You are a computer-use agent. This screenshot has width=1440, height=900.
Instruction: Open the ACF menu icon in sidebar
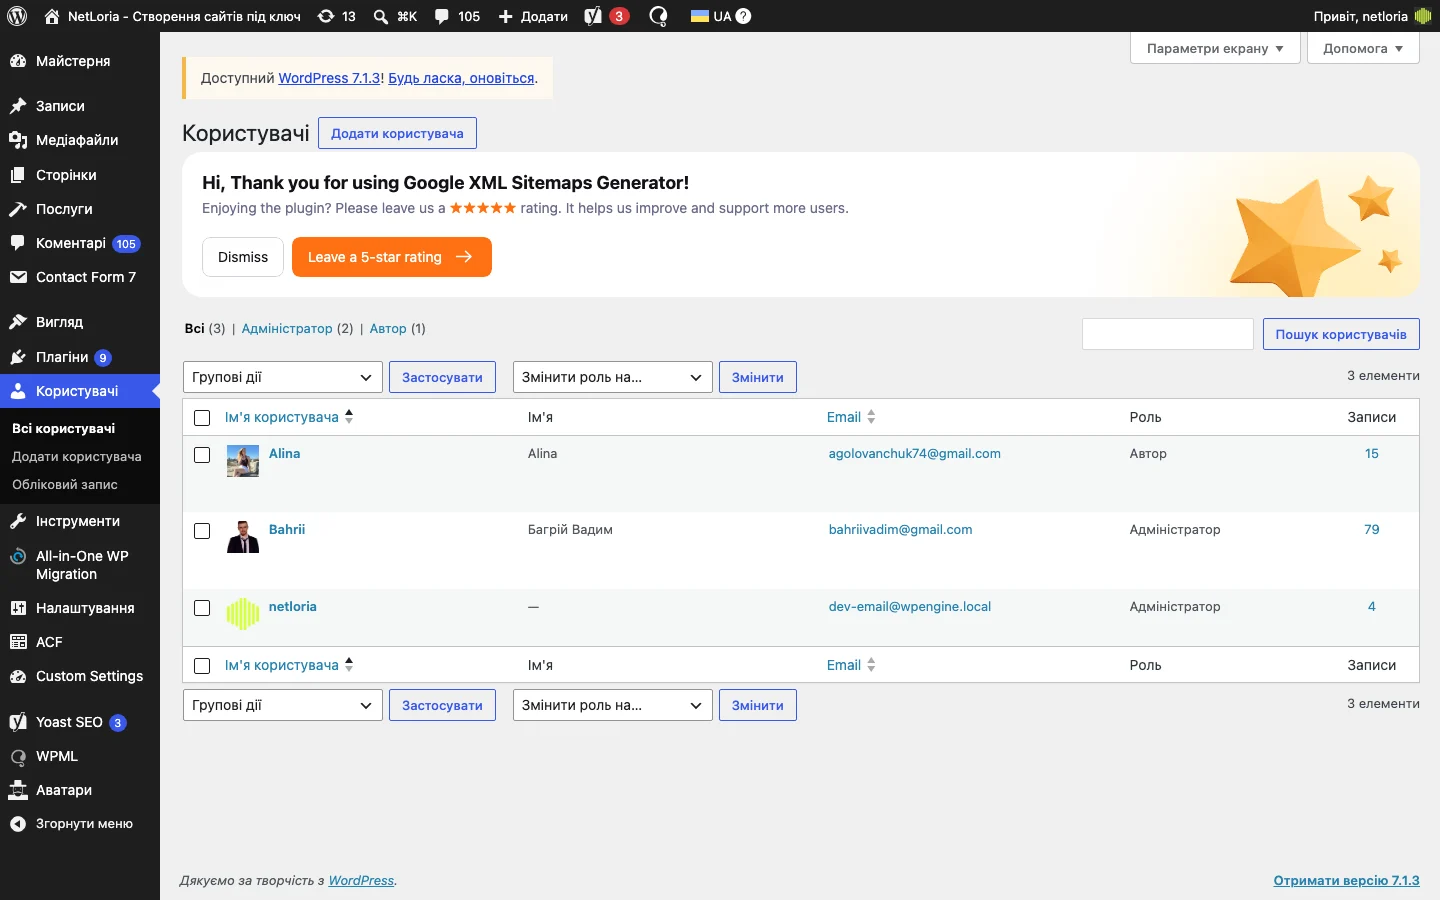(x=18, y=642)
